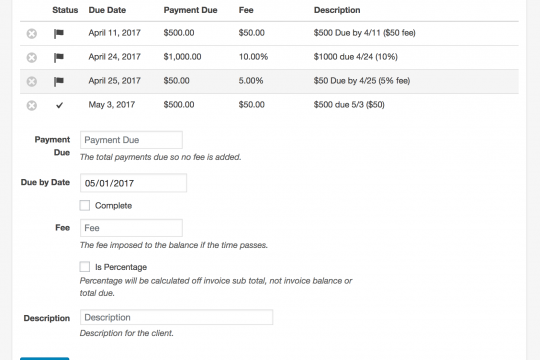Click the blue button at the bottom

coord(44,359)
